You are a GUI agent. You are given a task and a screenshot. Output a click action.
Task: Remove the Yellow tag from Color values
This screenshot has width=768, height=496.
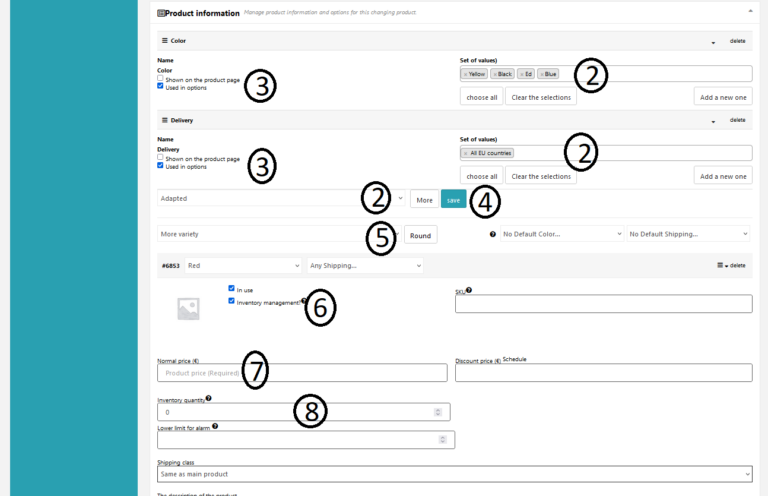tap(465, 74)
